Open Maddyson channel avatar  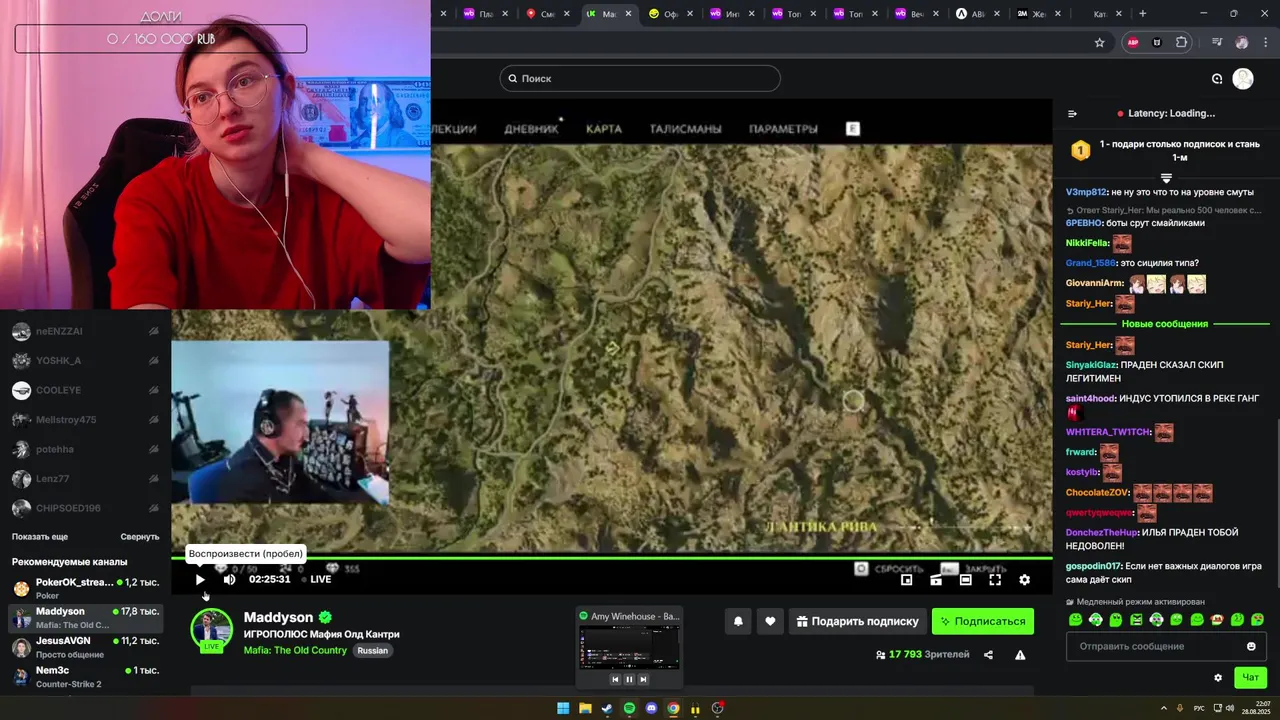coord(211,629)
